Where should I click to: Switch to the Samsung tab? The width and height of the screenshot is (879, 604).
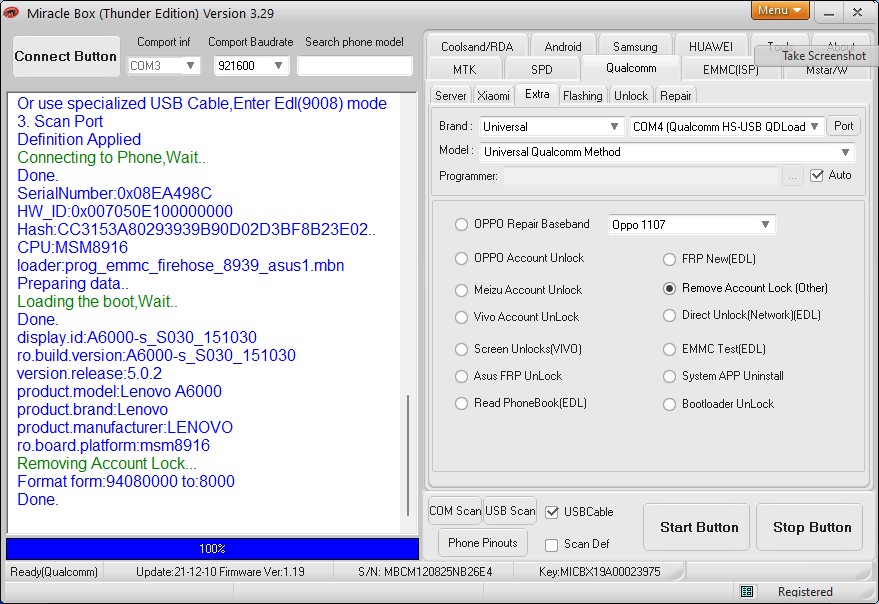635,47
